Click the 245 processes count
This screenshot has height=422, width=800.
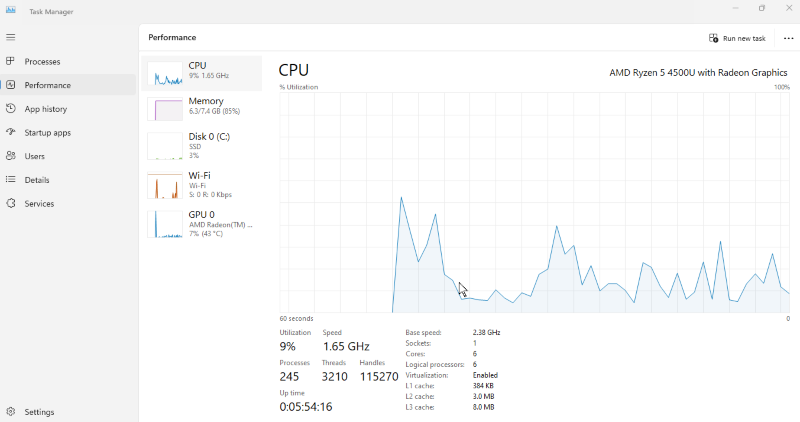pos(289,377)
